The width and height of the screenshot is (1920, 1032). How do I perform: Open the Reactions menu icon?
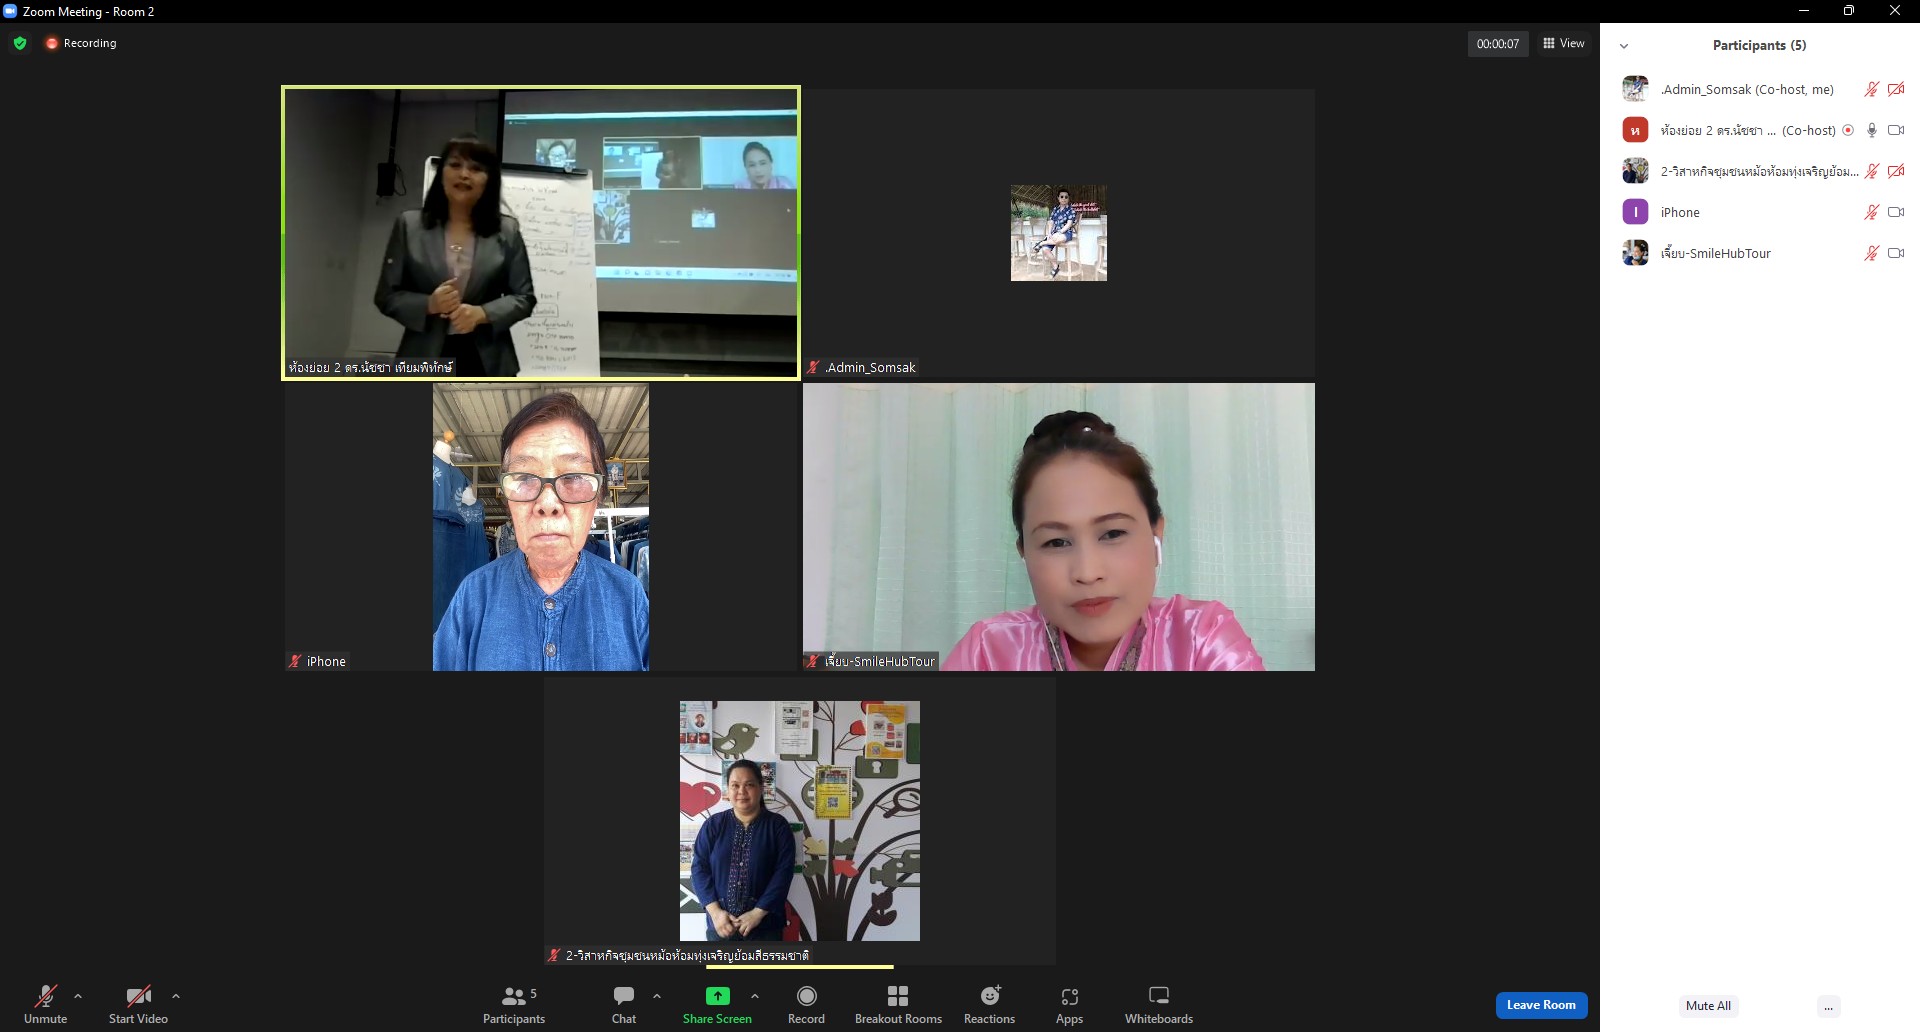(x=989, y=996)
